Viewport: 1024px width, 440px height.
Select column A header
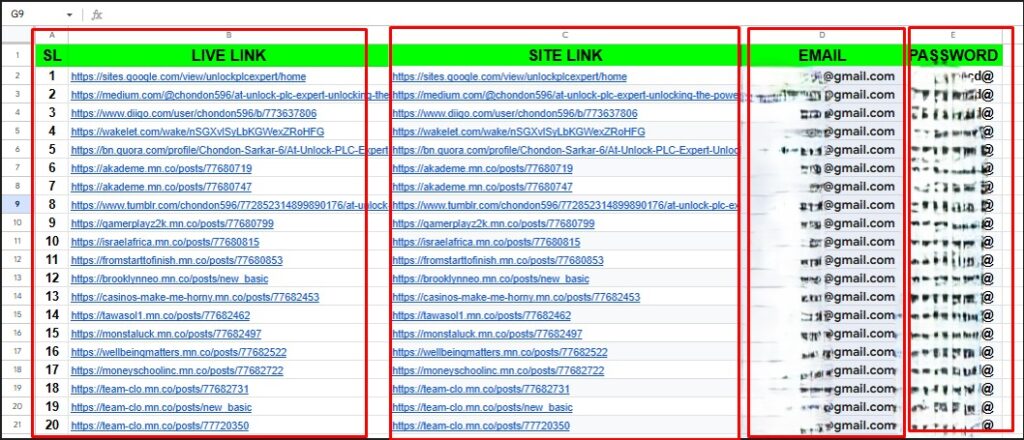point(51,35)
